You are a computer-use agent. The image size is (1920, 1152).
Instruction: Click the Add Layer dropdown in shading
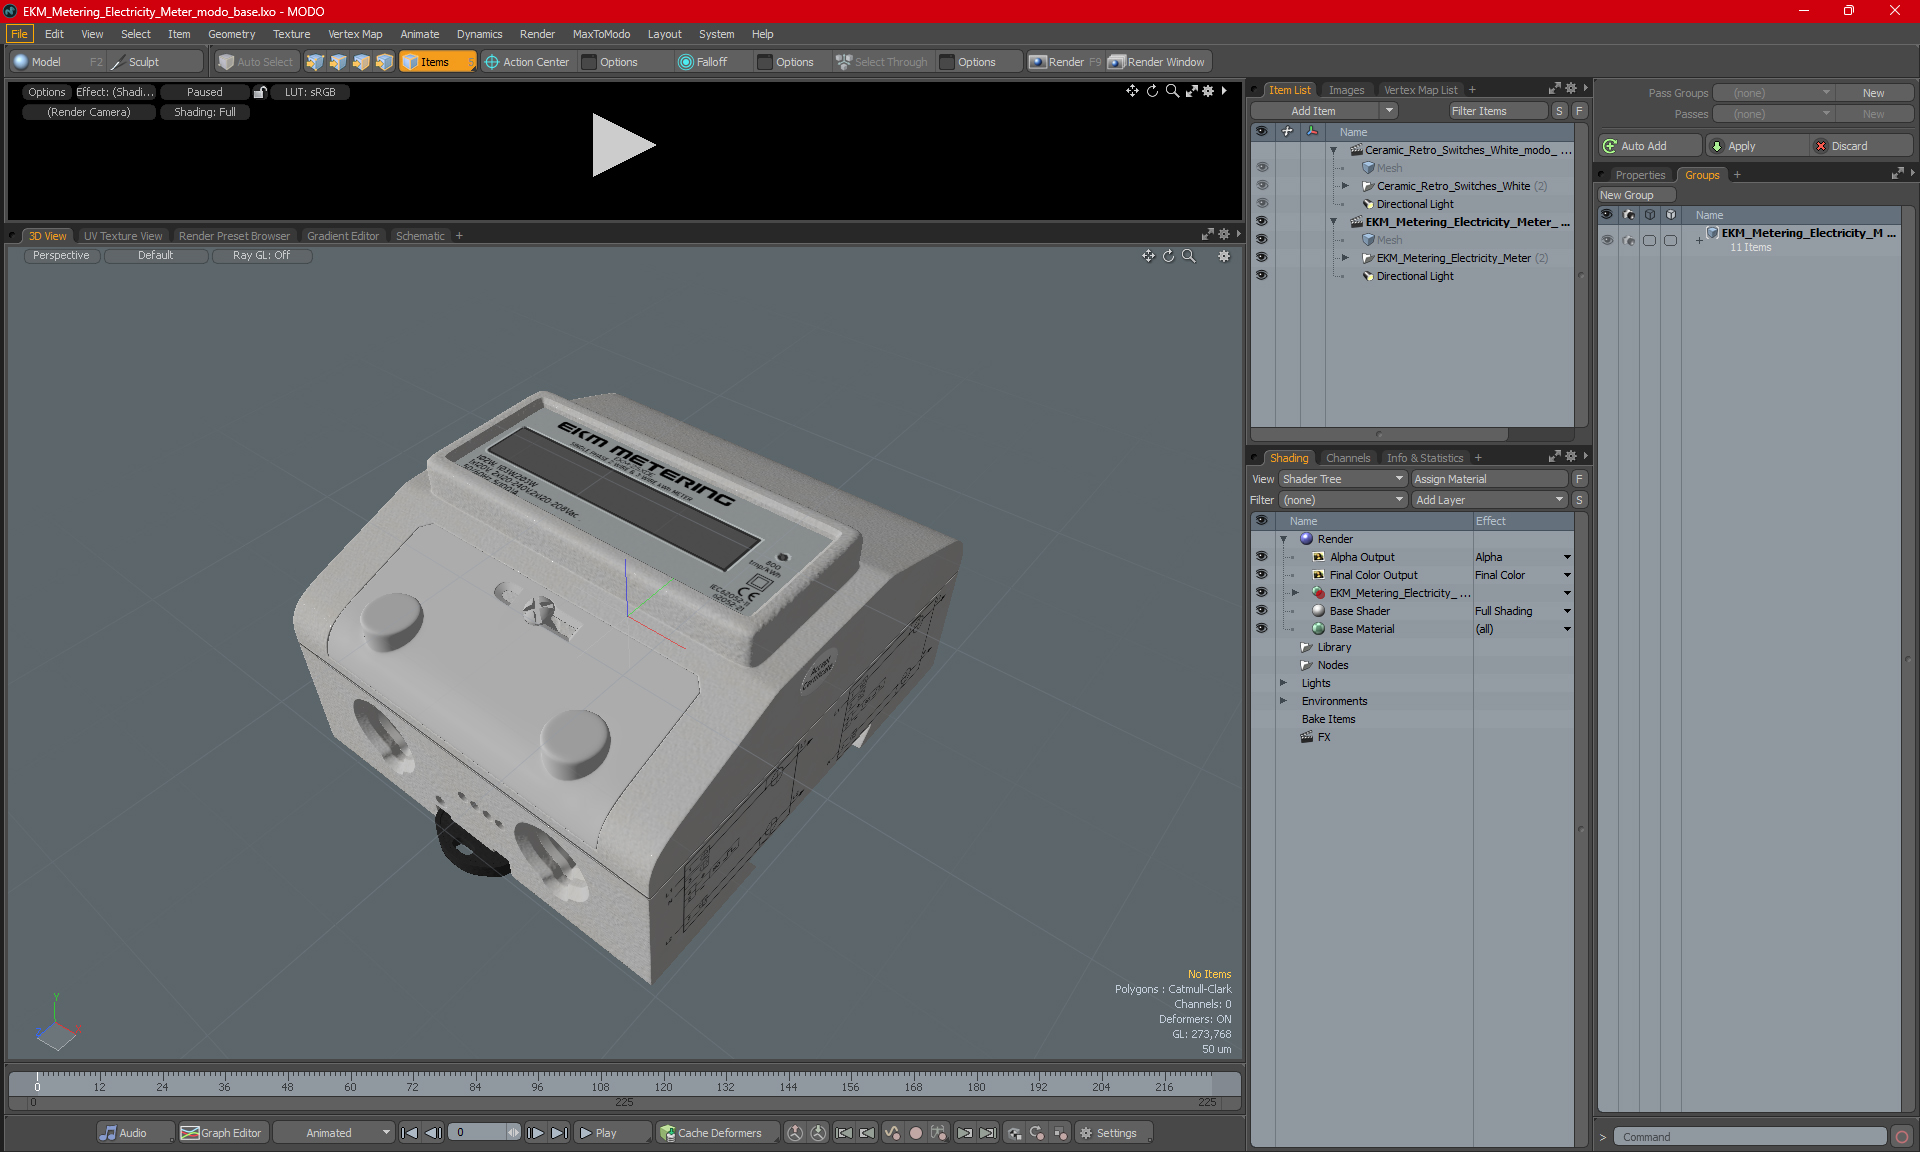(x=1488, y=499)
